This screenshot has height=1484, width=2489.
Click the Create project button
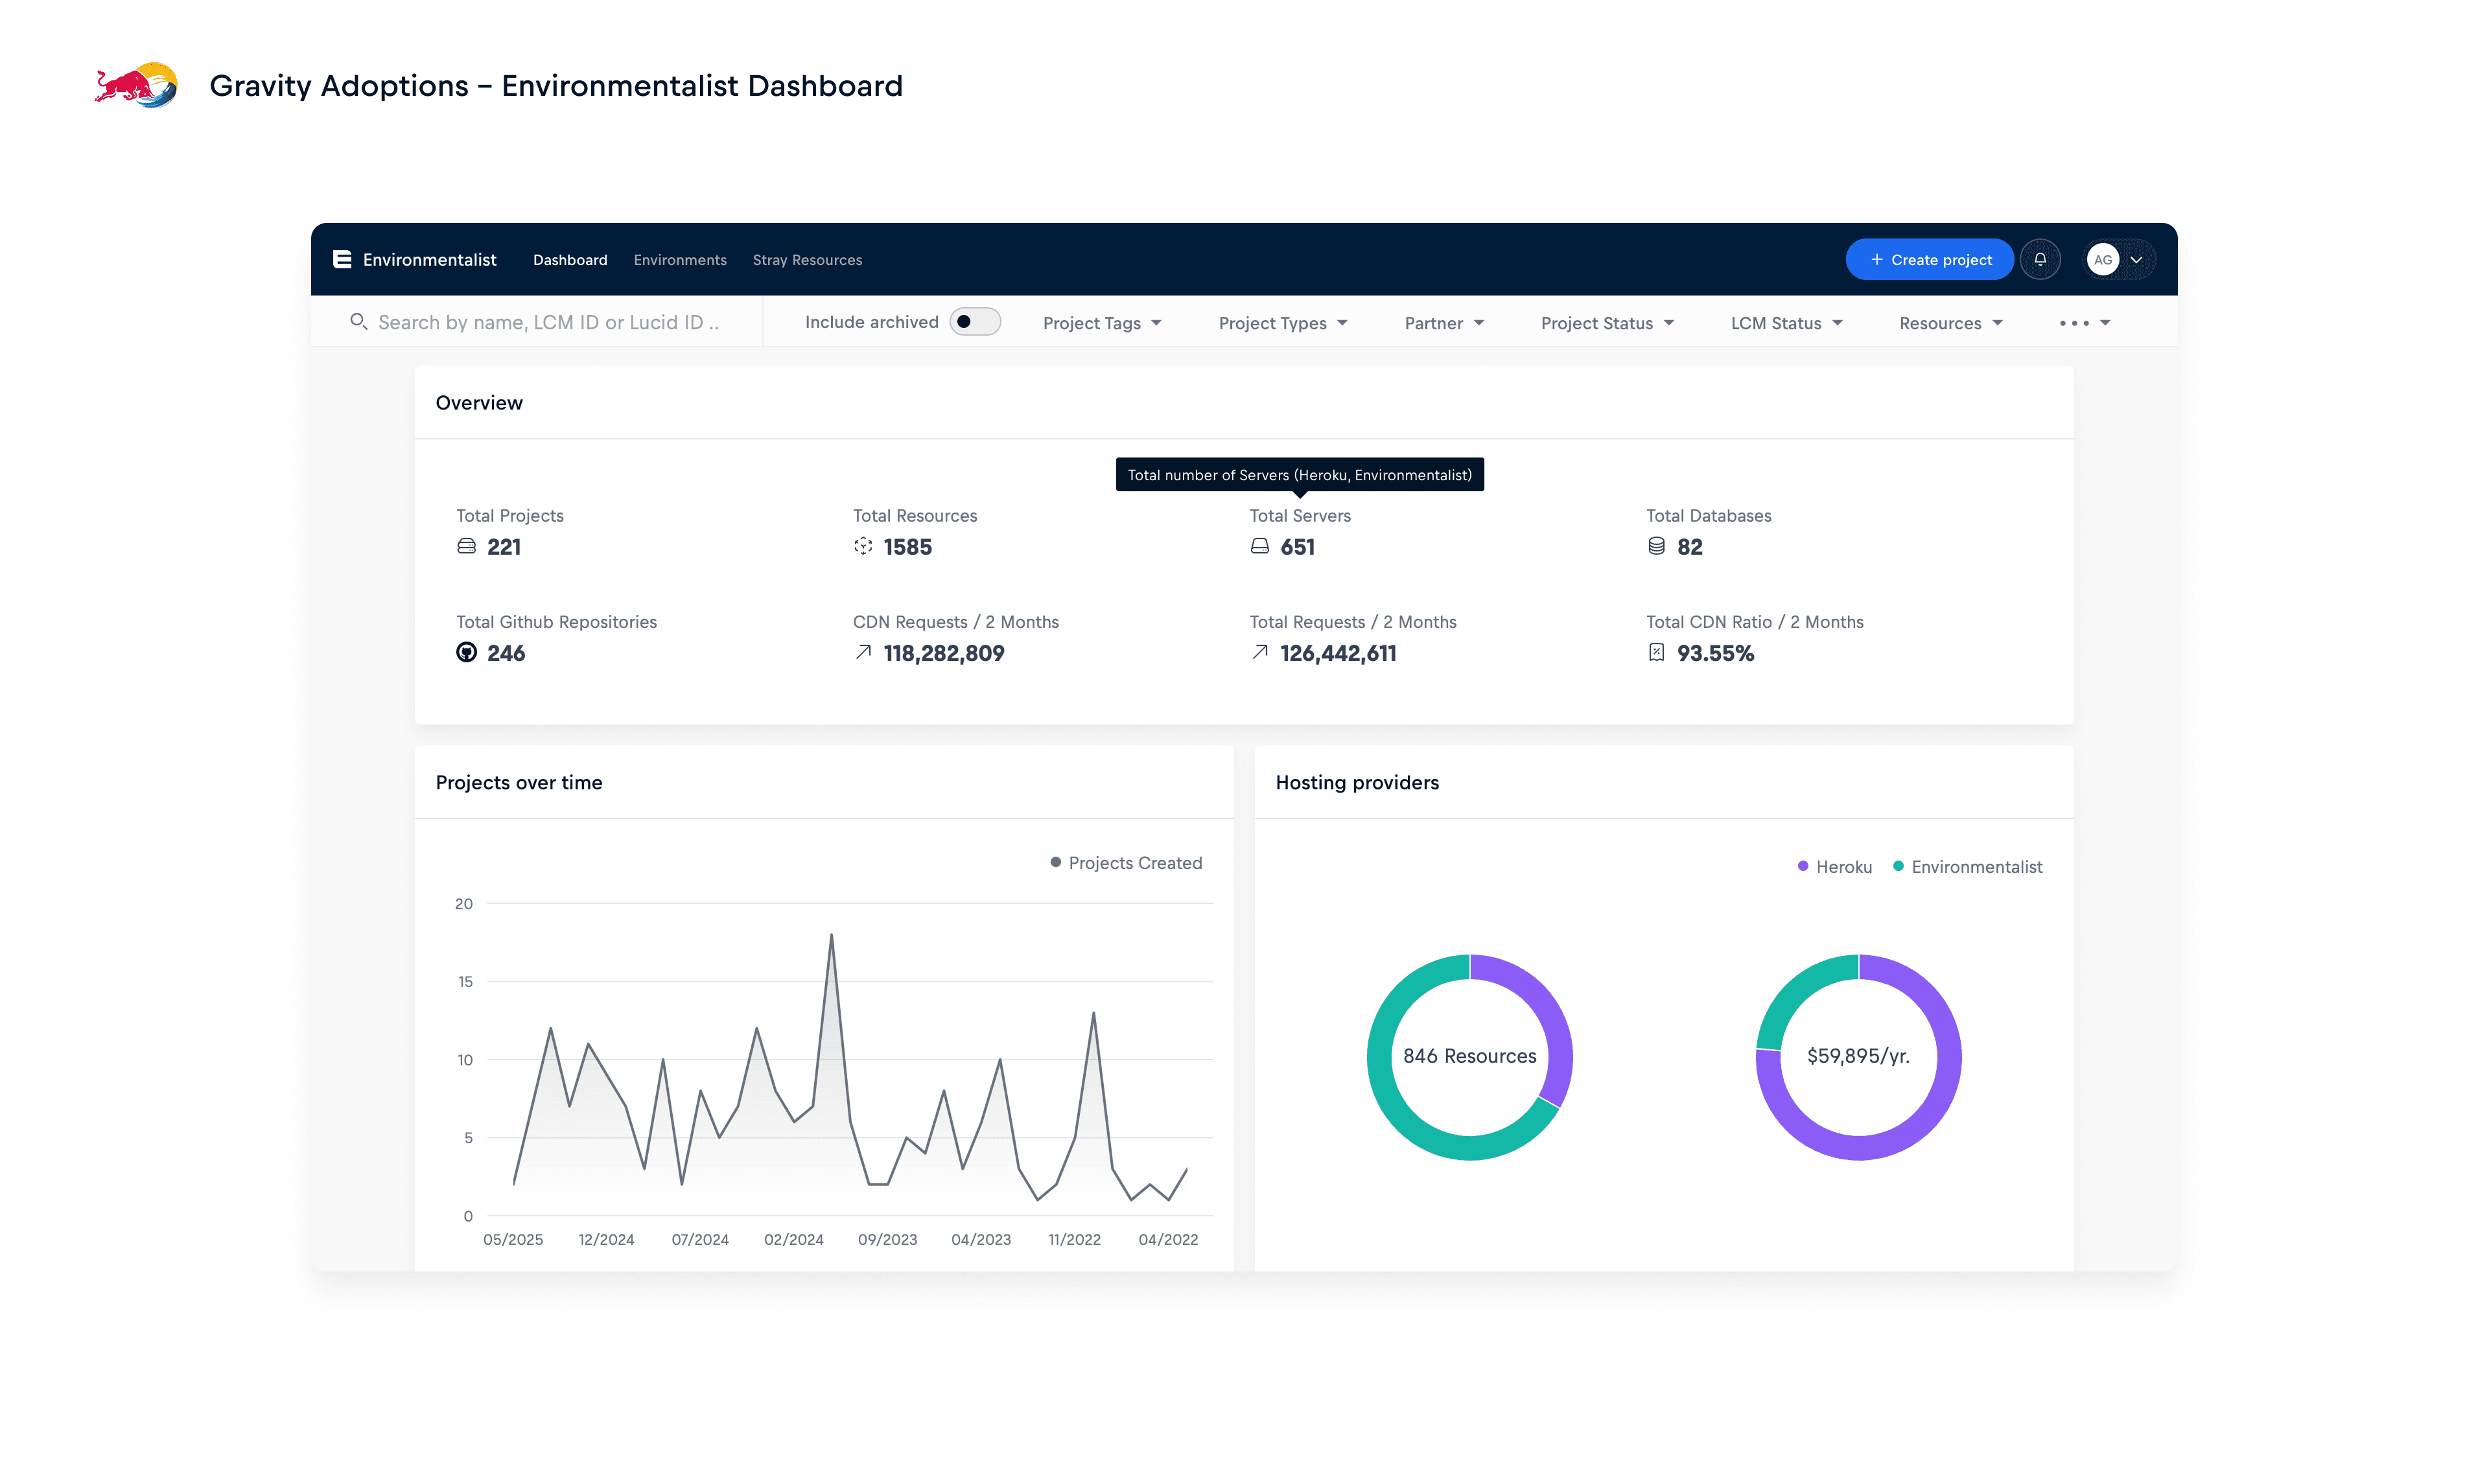tap(1929, 259)
